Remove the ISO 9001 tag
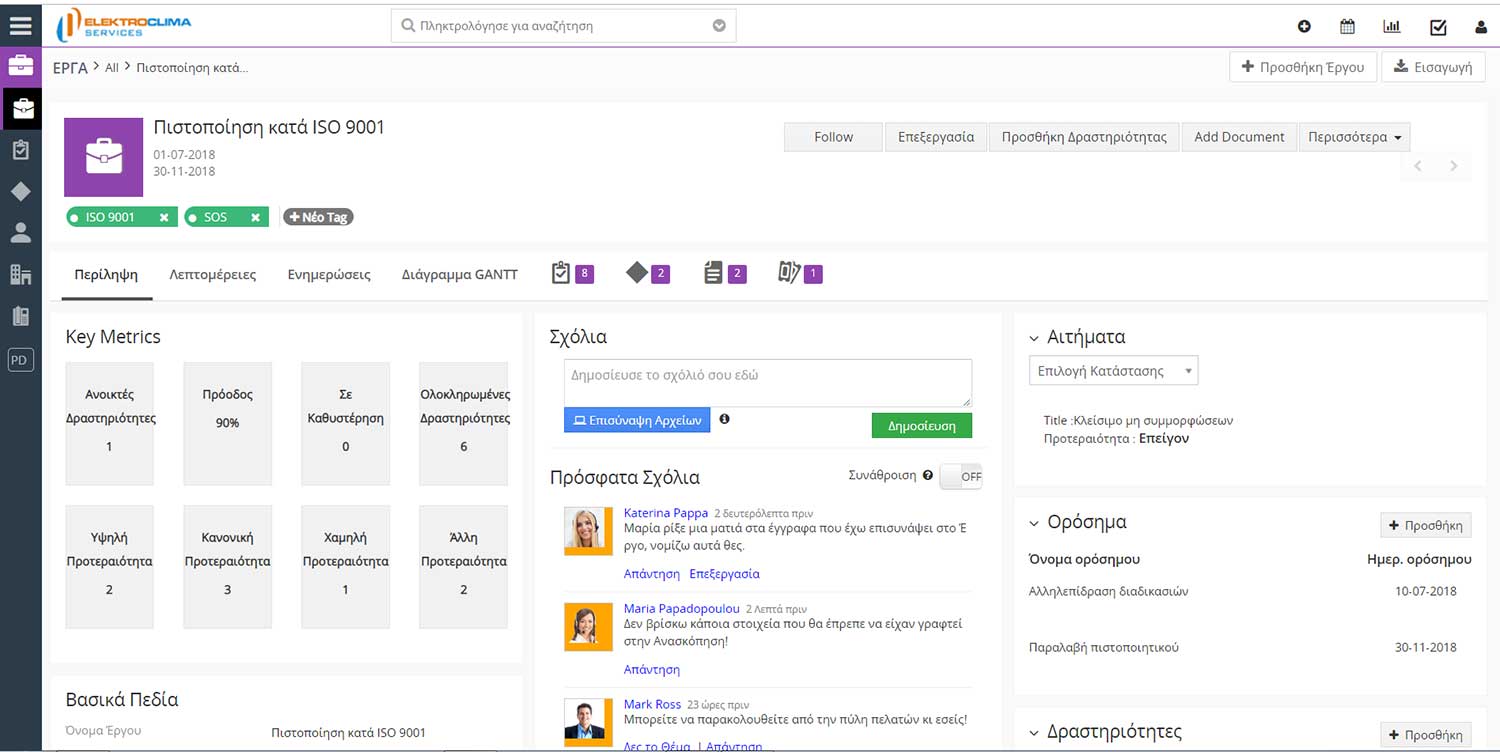 click(164, 217)
